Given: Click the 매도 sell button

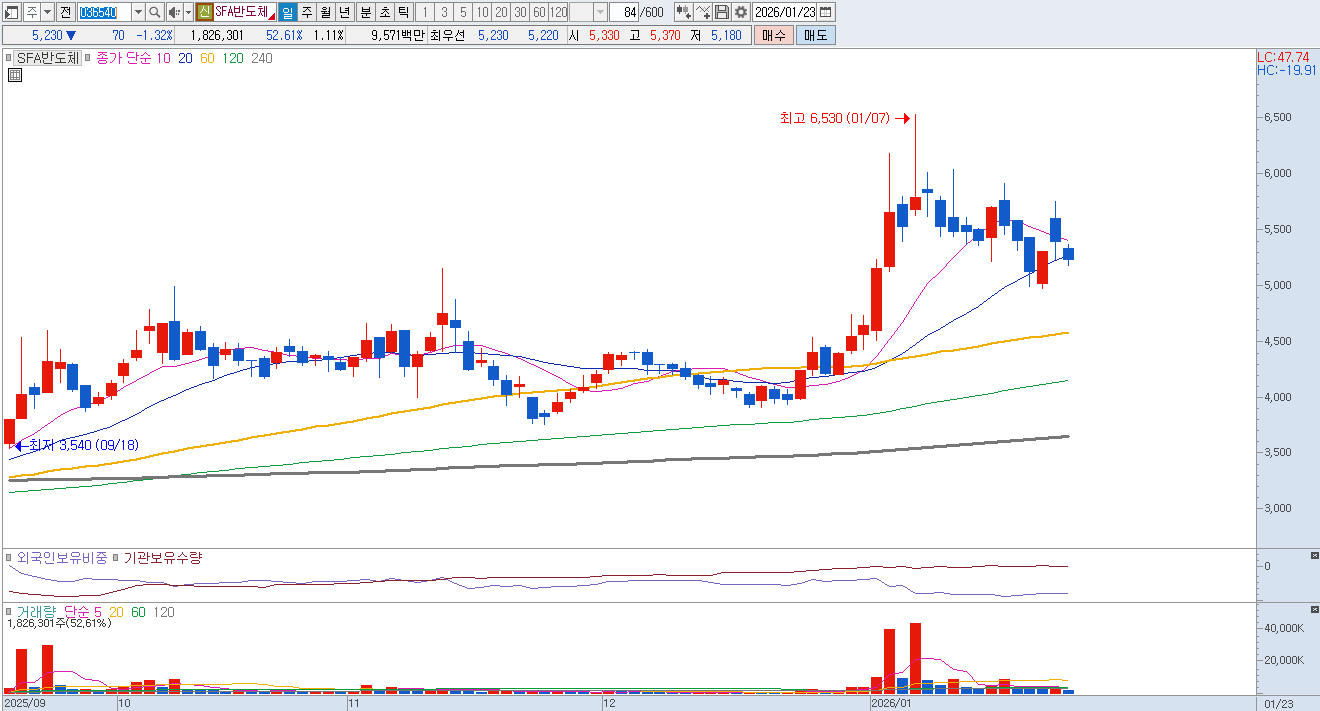Looking at the screenshot, I should [x=815, y=35].
